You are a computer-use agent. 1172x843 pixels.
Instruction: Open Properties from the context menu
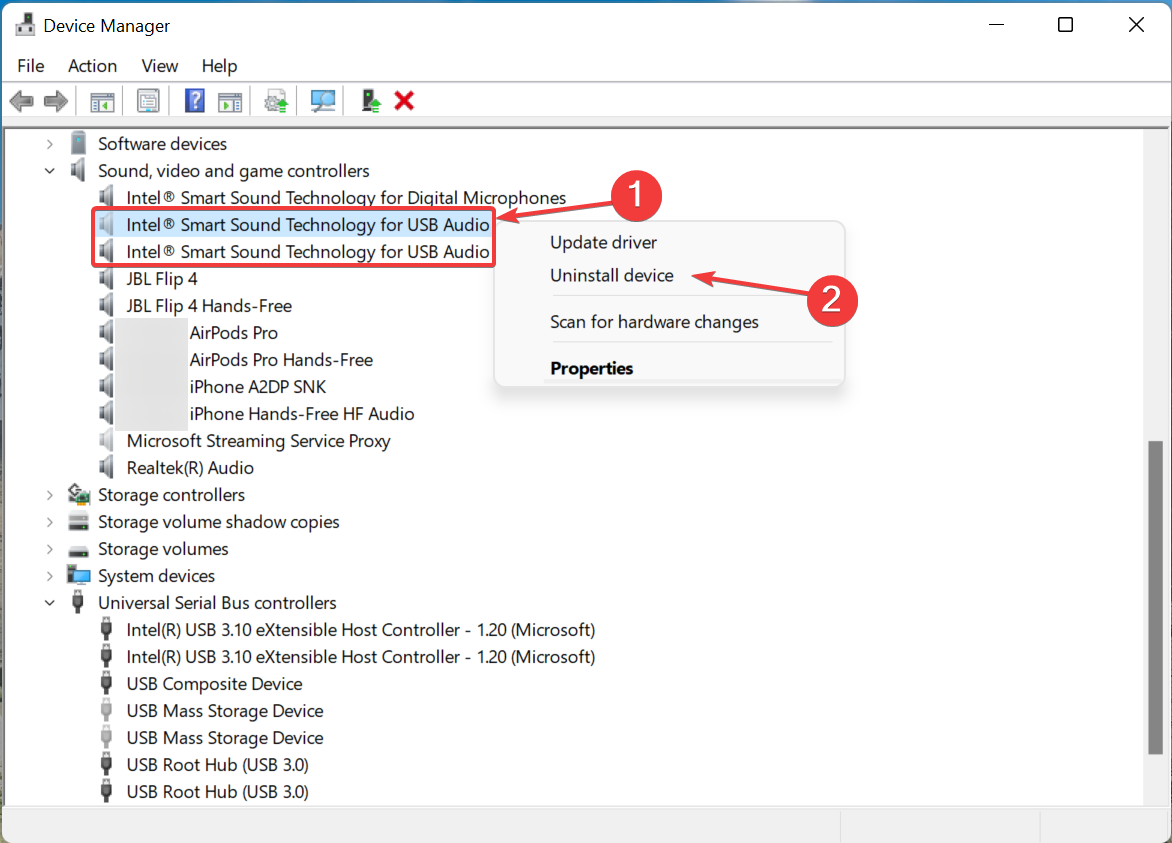[591, 368]
